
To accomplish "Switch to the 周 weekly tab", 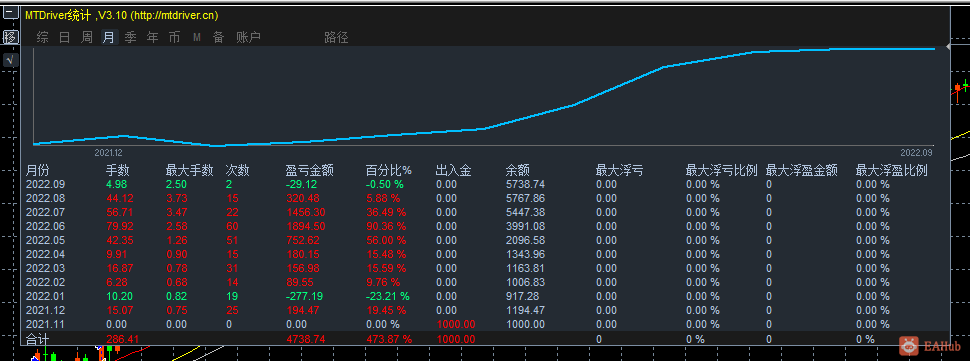I will click(87, 38).
